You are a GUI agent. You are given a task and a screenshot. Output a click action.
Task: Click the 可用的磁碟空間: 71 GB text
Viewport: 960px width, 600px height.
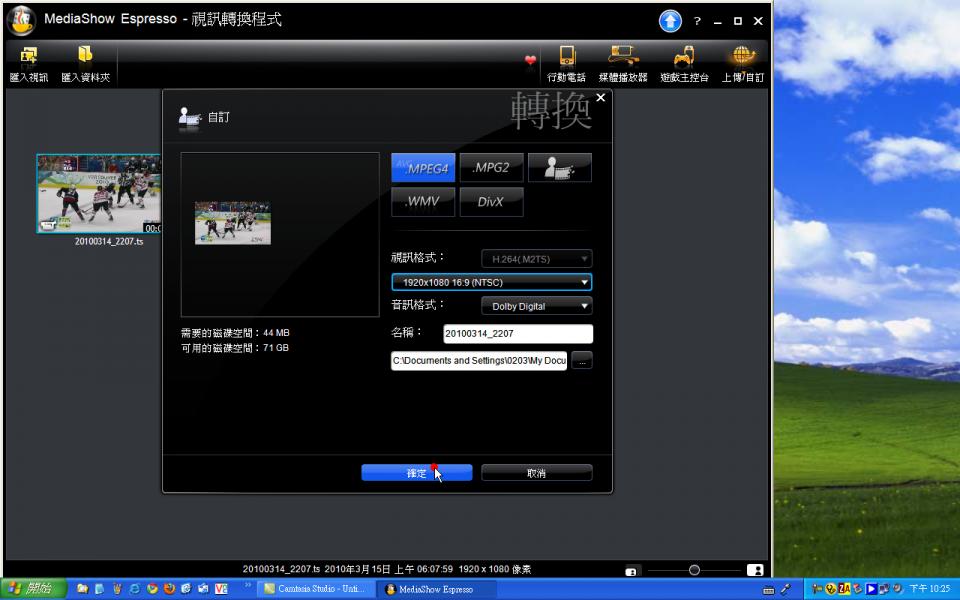click(234, 348)
